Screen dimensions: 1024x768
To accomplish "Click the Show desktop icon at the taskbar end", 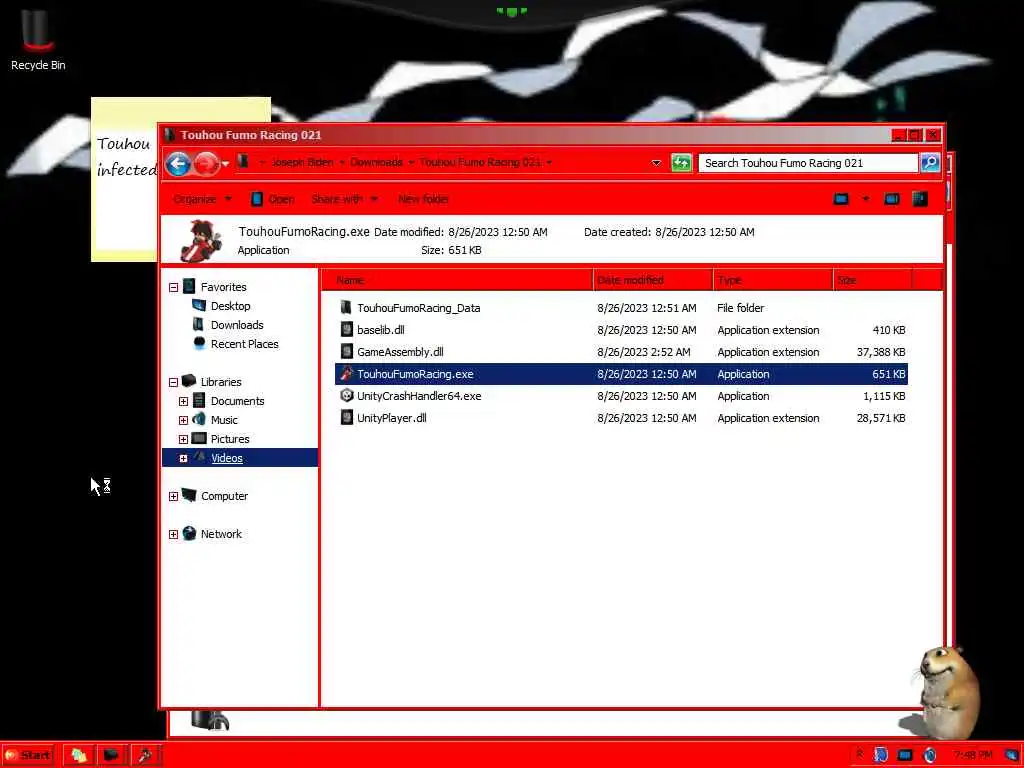I will (1012, 756).
